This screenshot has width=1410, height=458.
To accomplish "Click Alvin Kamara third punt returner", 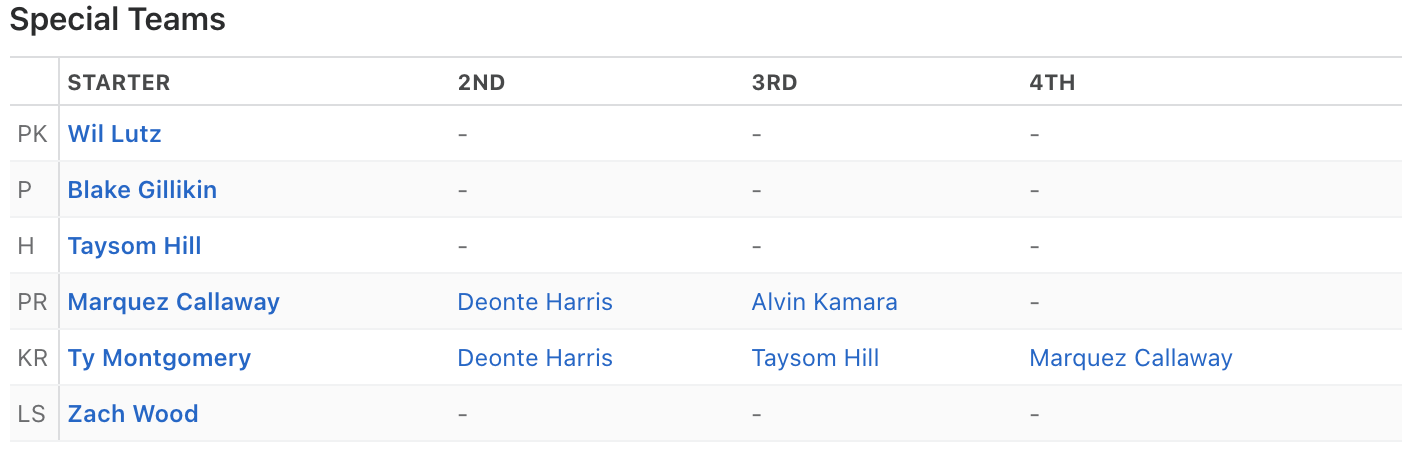I will [x=824, y=302].
